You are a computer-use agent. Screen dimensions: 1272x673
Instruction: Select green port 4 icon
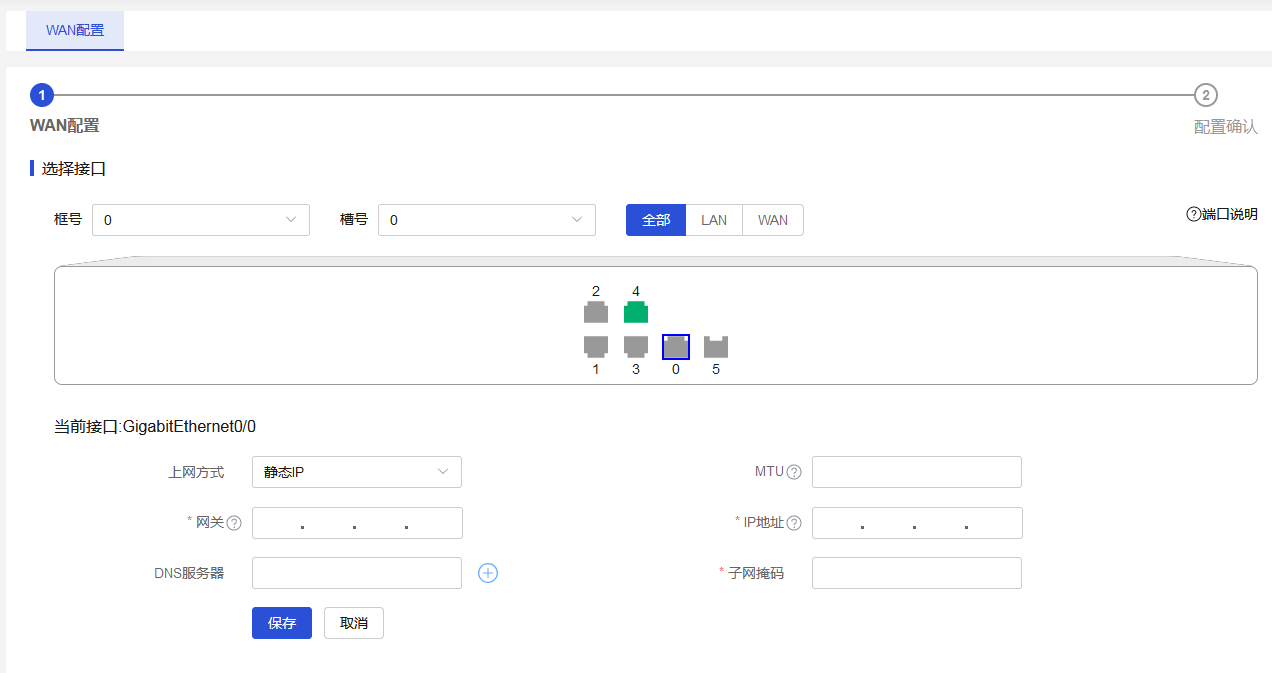click(636, 313)
